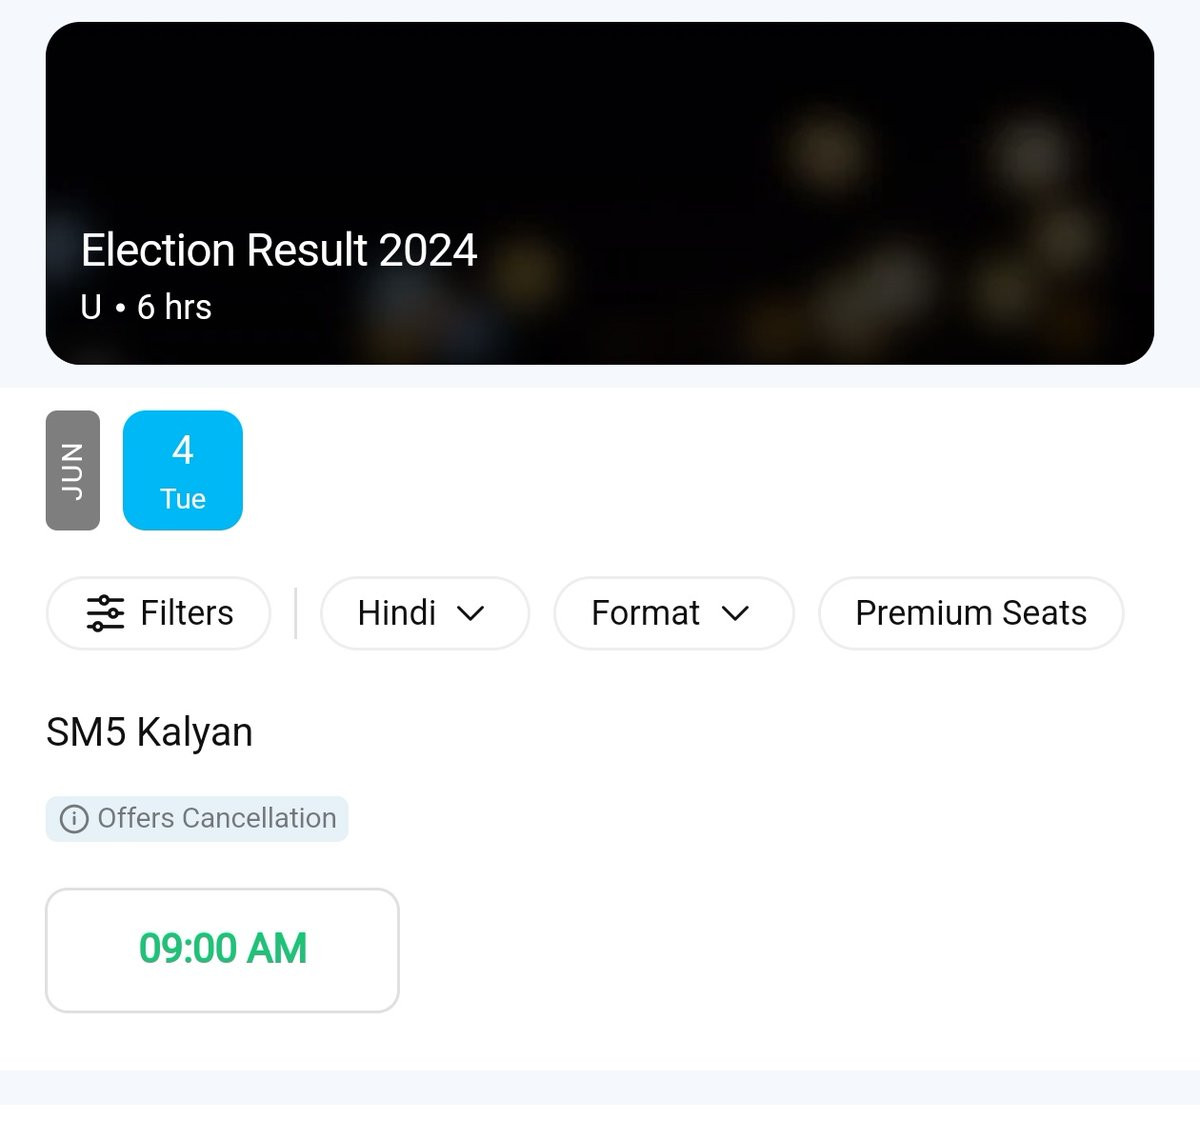This screenshot has width=1200, height=1140.
Task: Toggle the Premium Seats filter chip
Action: coord(970,613)
